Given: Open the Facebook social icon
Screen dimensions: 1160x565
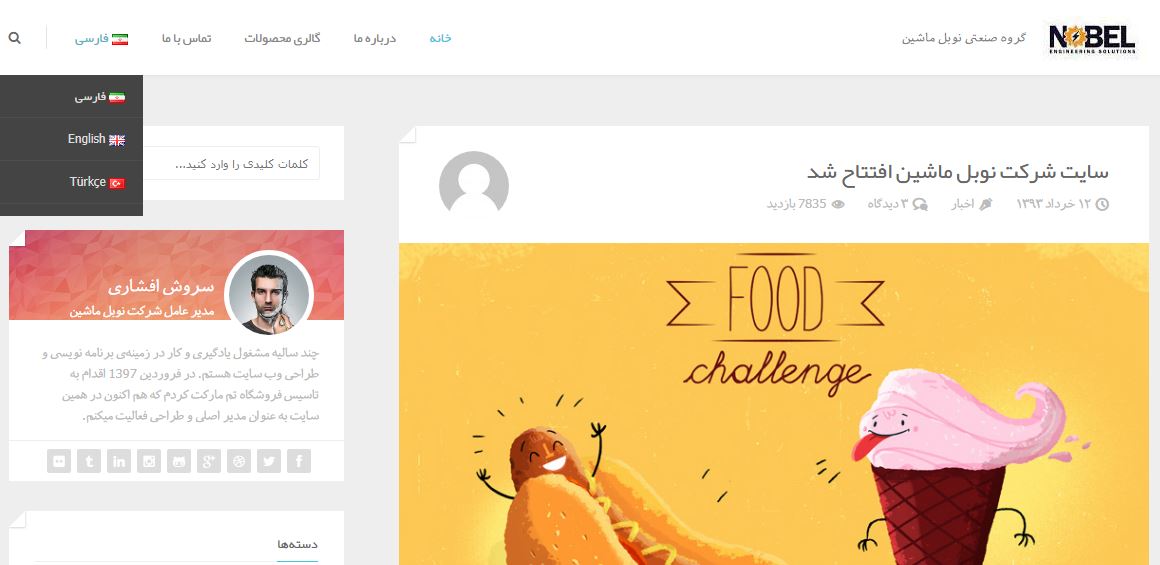Looking at the screenshot, I should tap(299, 461).
